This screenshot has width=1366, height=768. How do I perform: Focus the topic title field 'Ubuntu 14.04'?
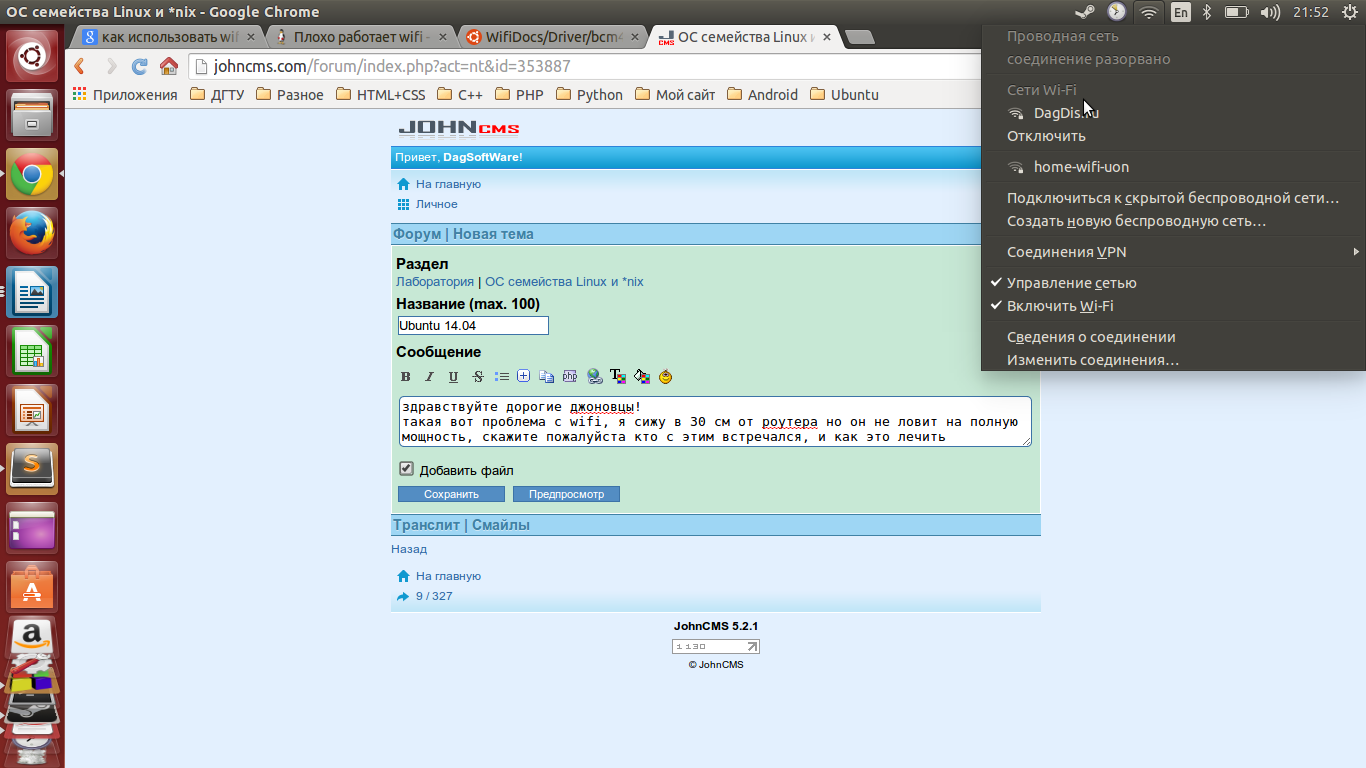tap(473, 326)
